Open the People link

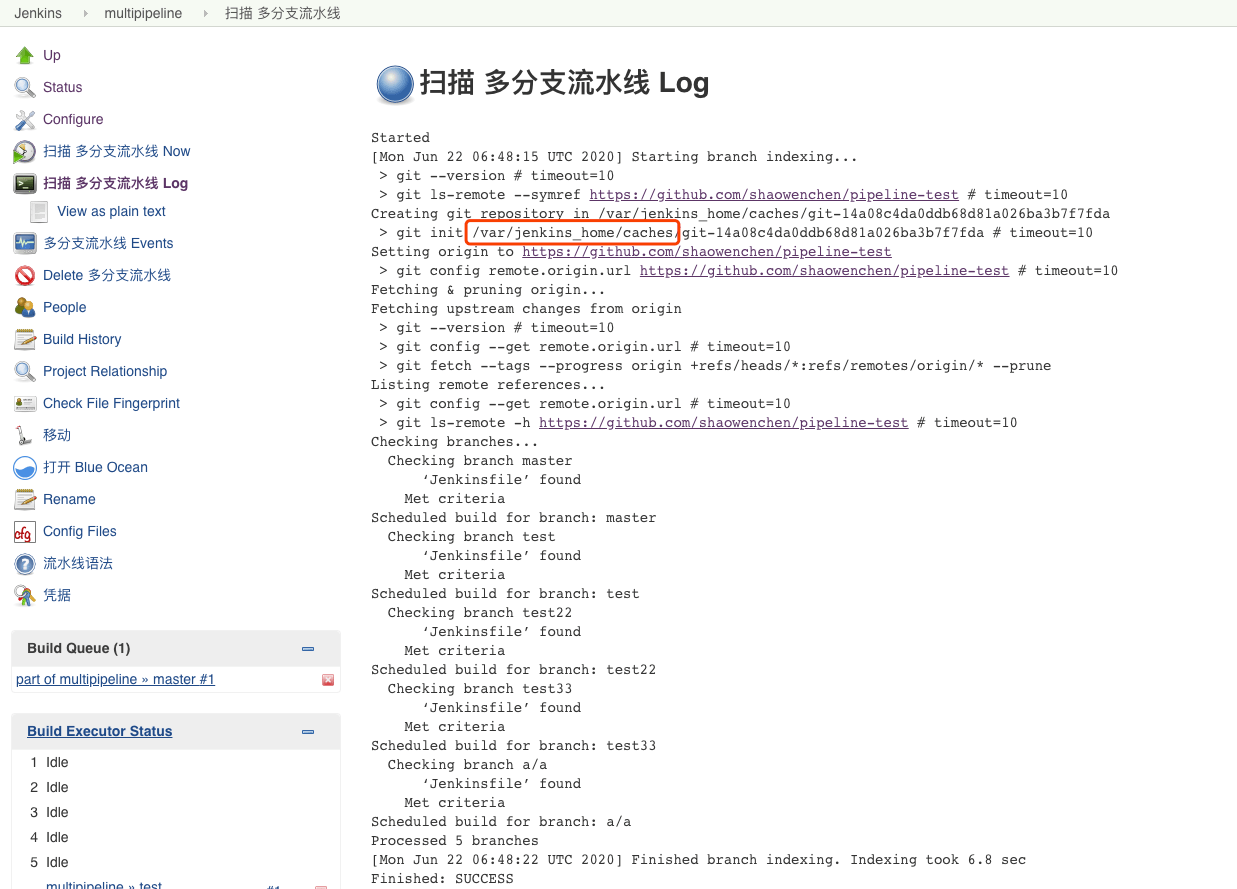pyautogui.click(x=65, y=307)
